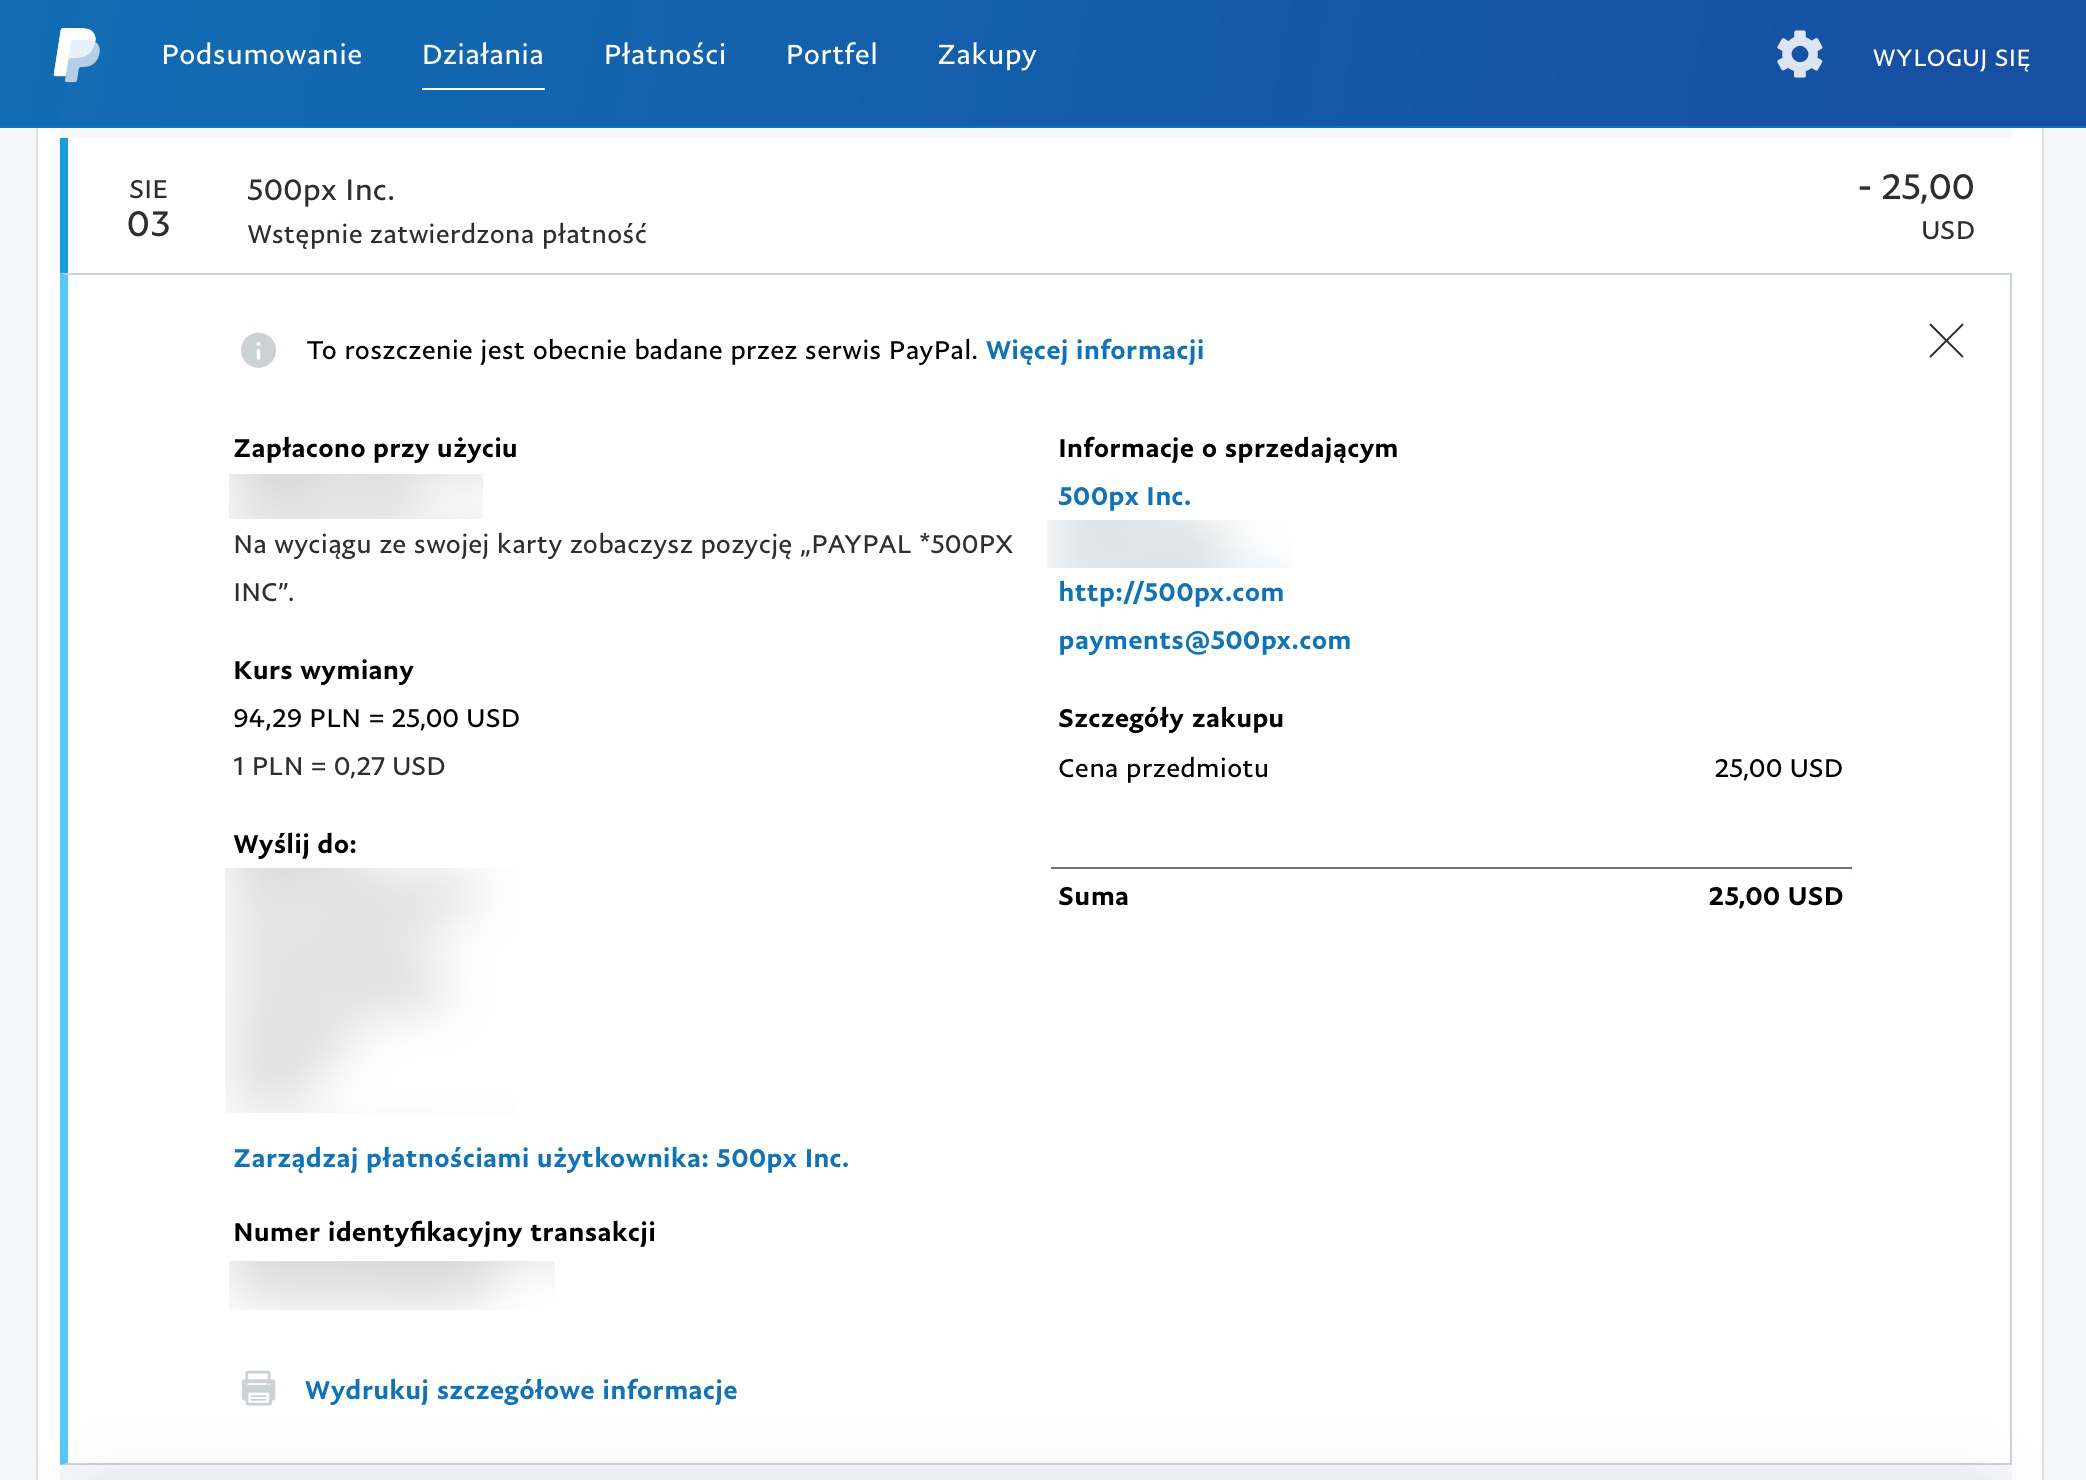
Task: Click the SIE 03 date label
Action: [148, 208]
